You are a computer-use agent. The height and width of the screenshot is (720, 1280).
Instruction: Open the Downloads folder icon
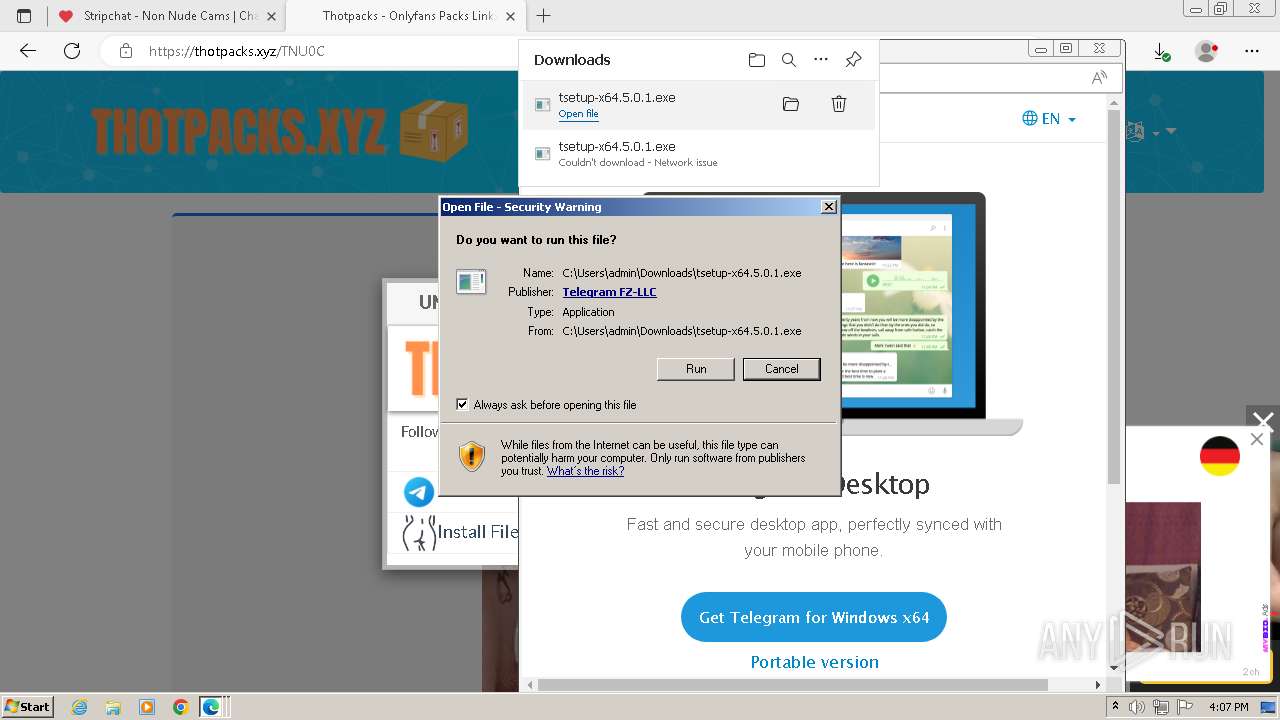[757, 60]
